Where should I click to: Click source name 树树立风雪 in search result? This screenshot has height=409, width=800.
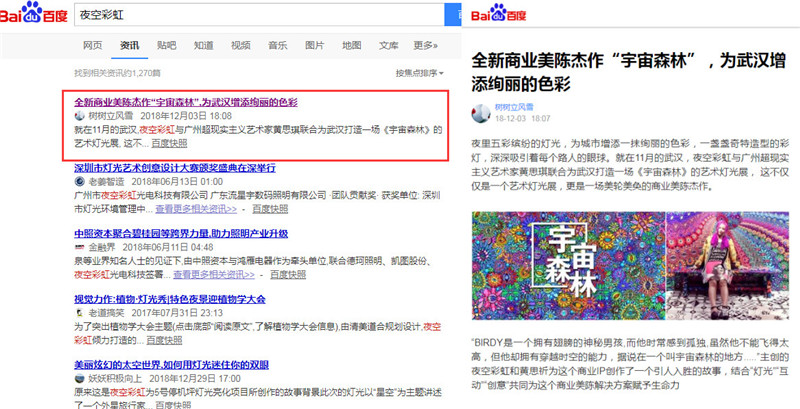coord(111,116)
